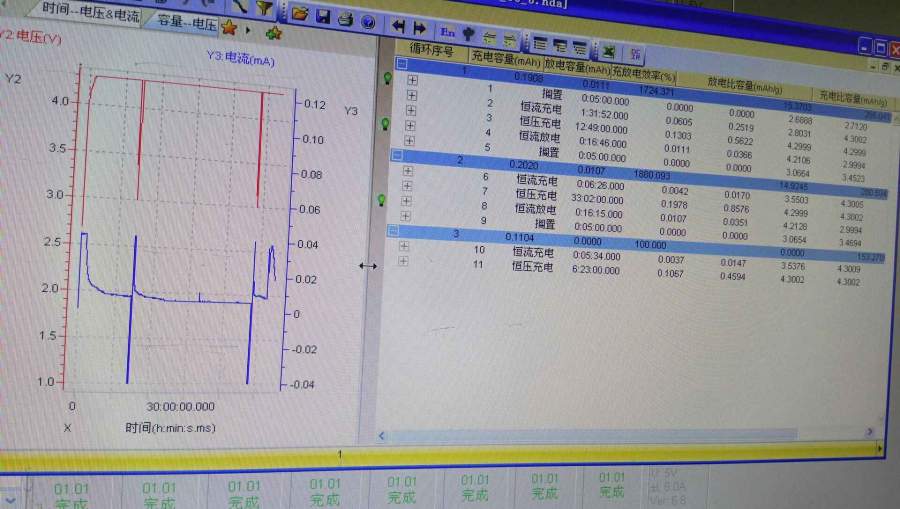Collapse cycle 2 group row

coord(397,156)
